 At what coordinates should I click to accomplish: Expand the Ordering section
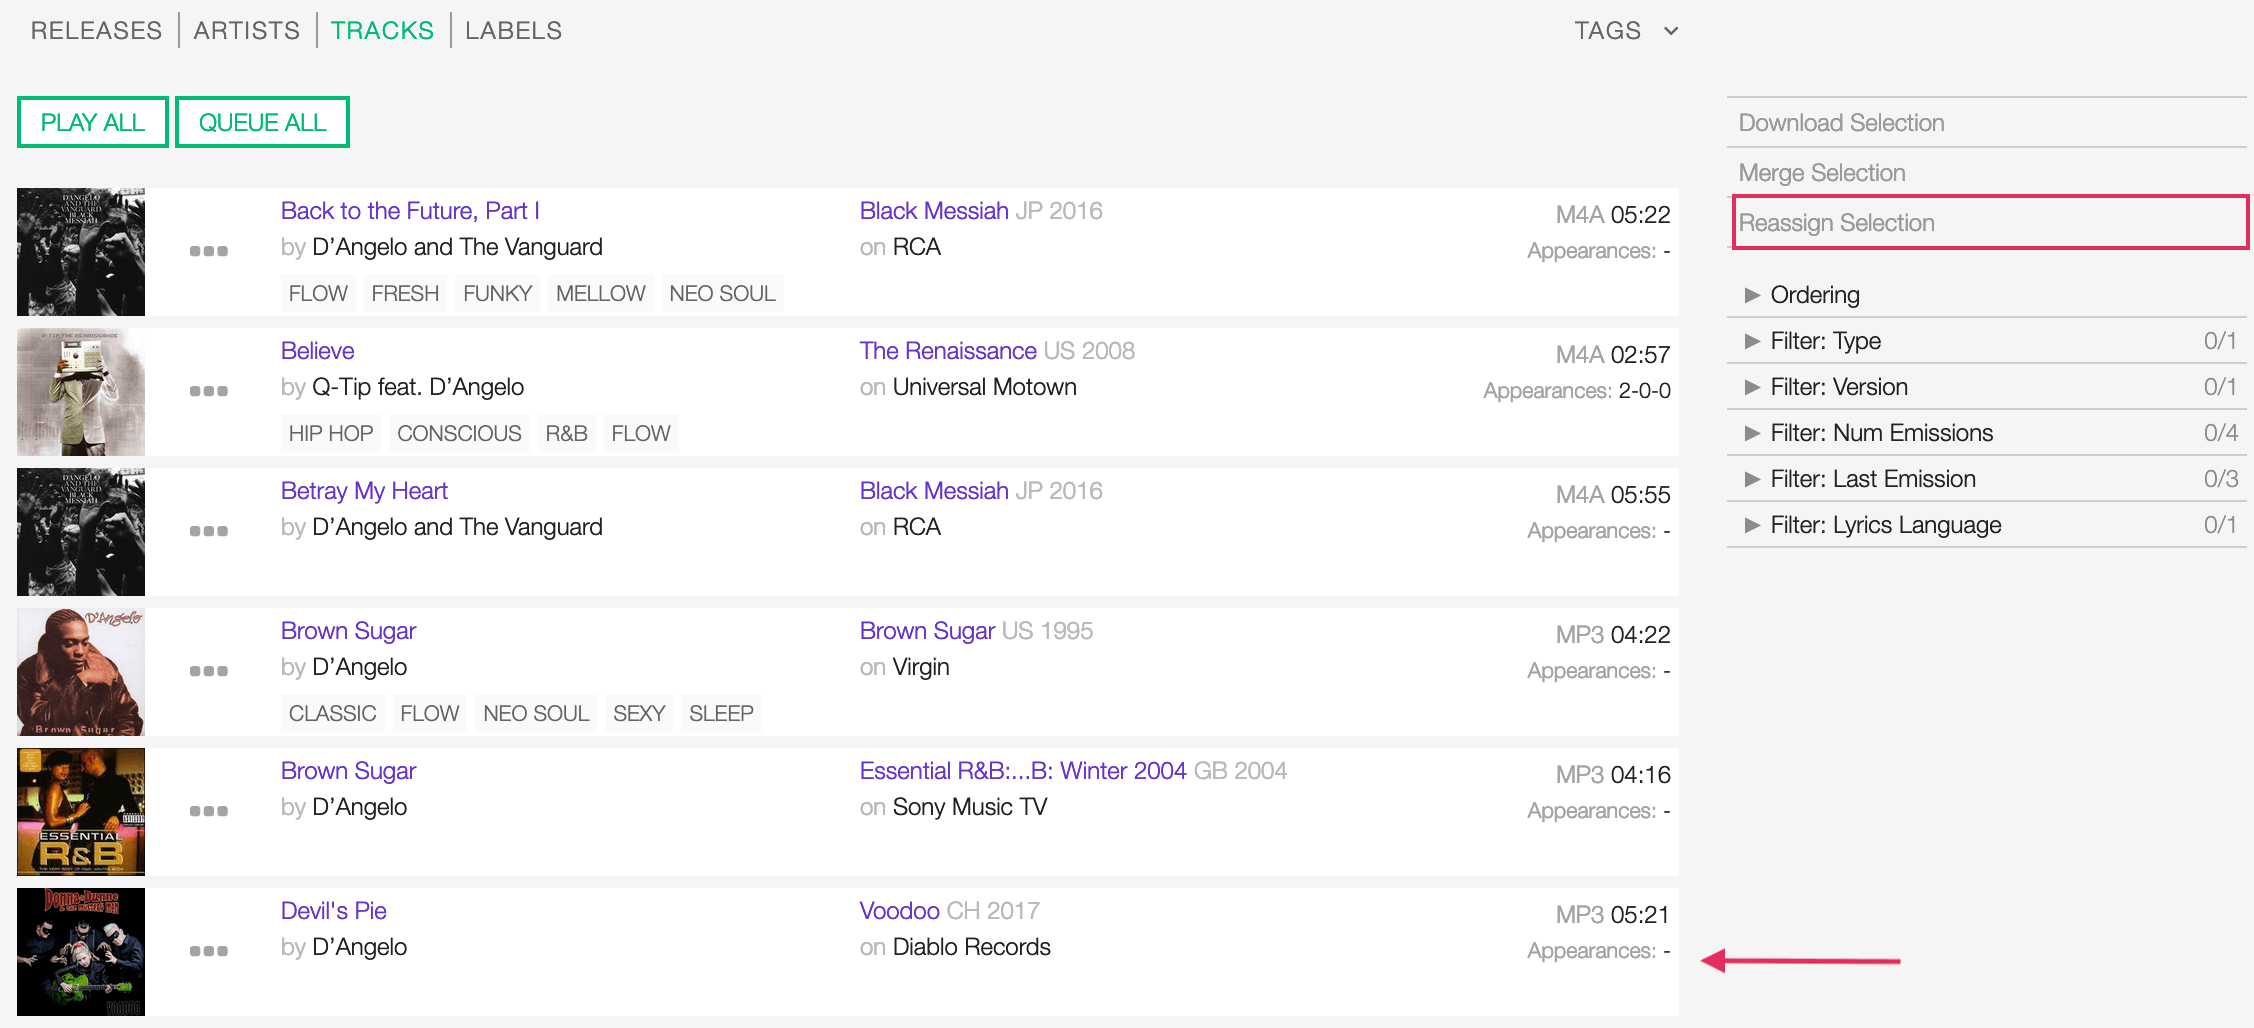pyautogui.click(x=1986, y=295)
